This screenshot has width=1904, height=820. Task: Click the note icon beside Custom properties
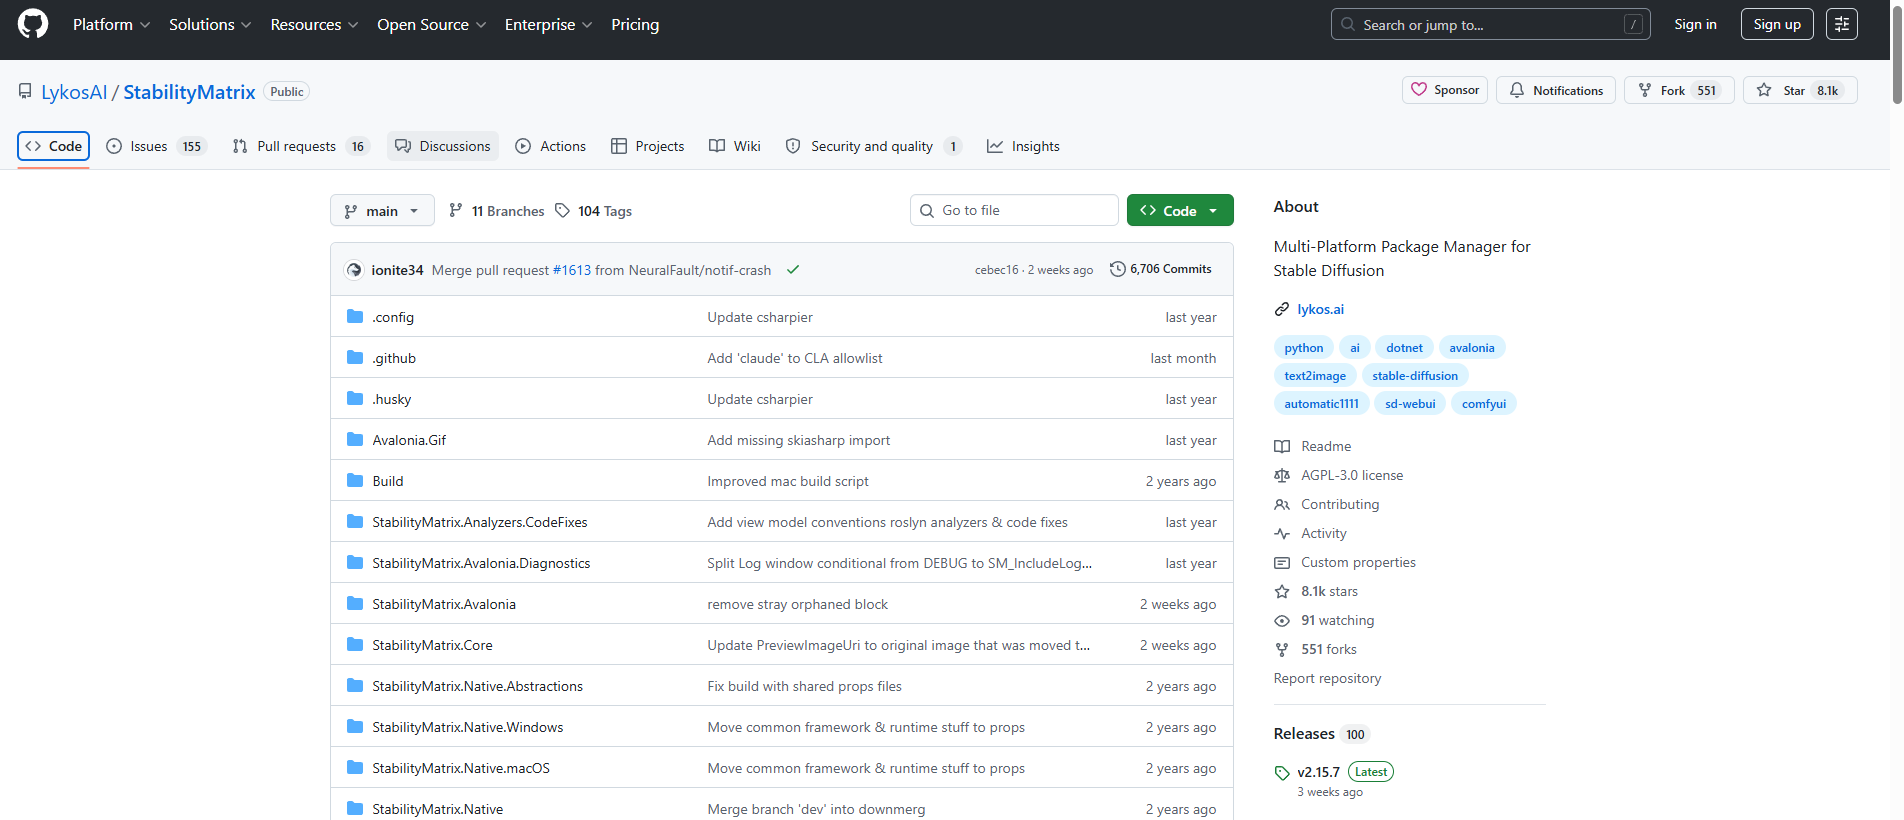pyautogui.click(x=1282, y=563)
